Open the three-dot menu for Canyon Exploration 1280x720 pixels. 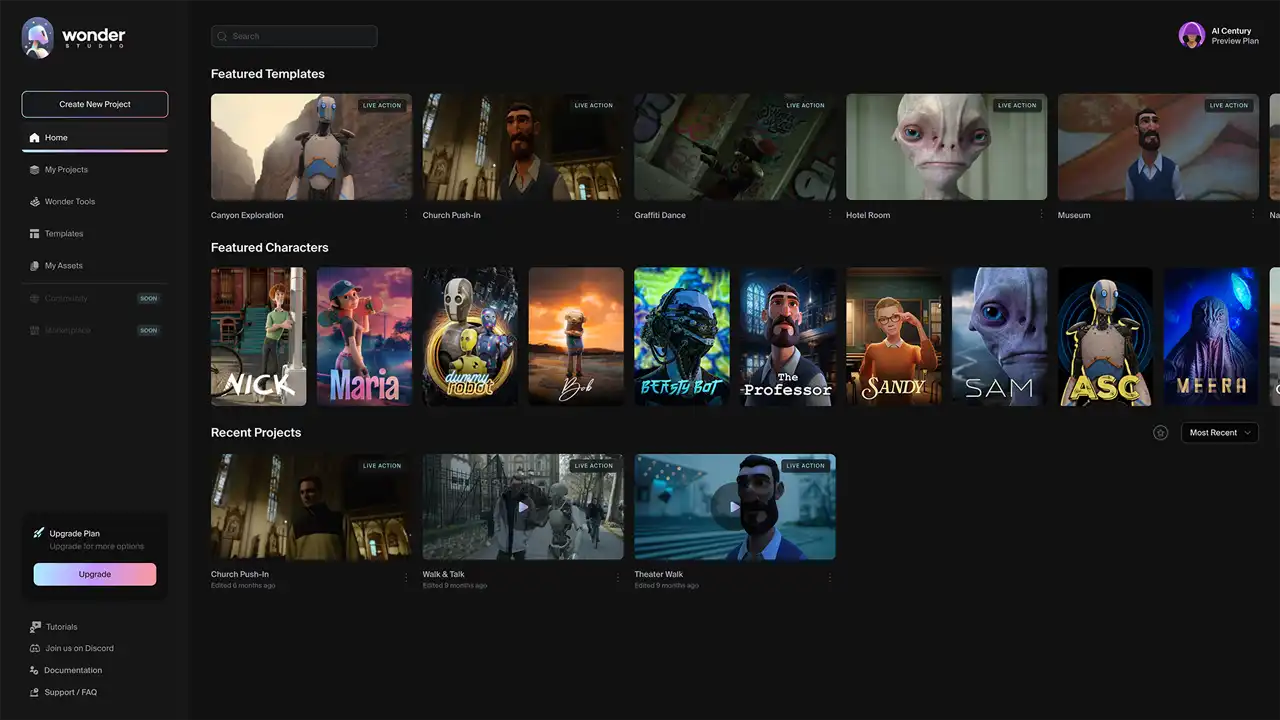tap(406, 215)
